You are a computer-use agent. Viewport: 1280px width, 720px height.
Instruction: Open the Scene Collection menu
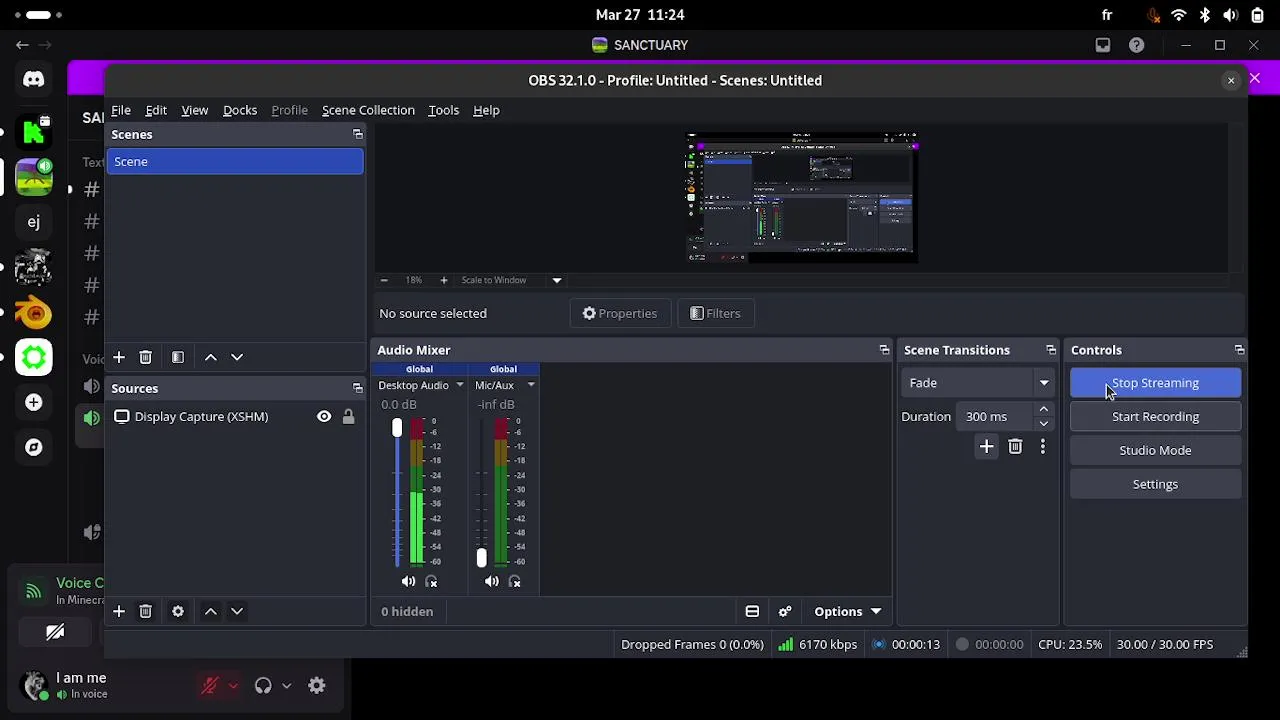point(368,110)
